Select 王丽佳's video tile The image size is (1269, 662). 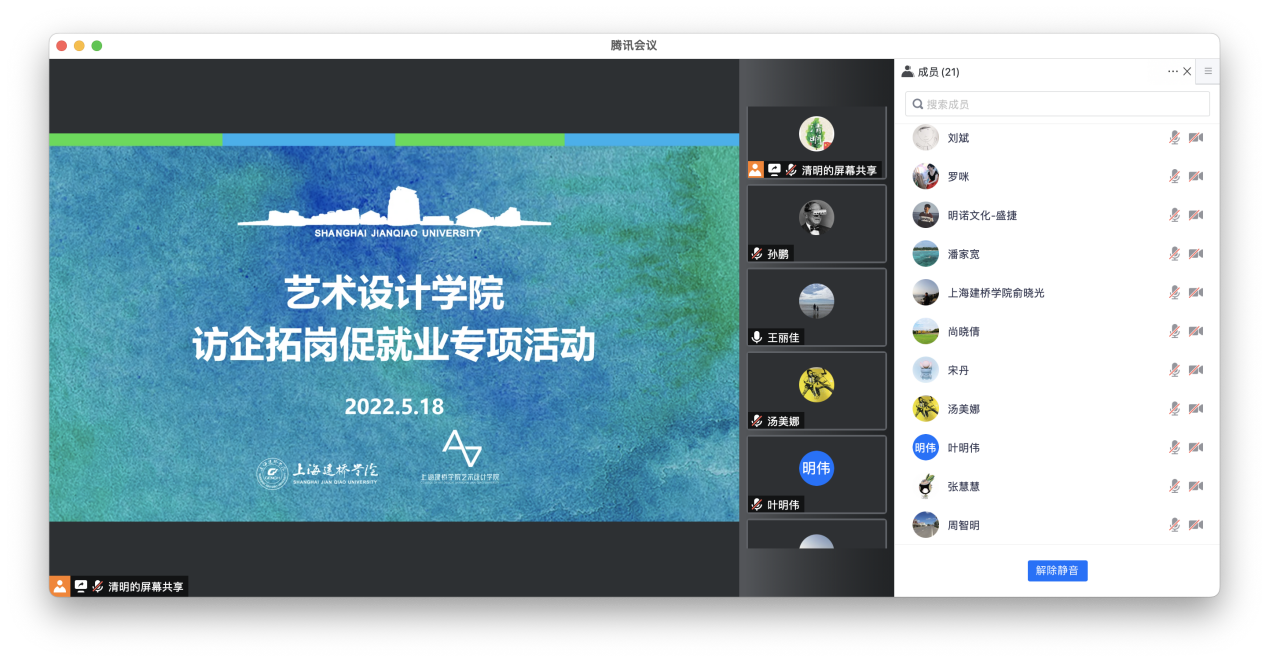pos(816,307)
